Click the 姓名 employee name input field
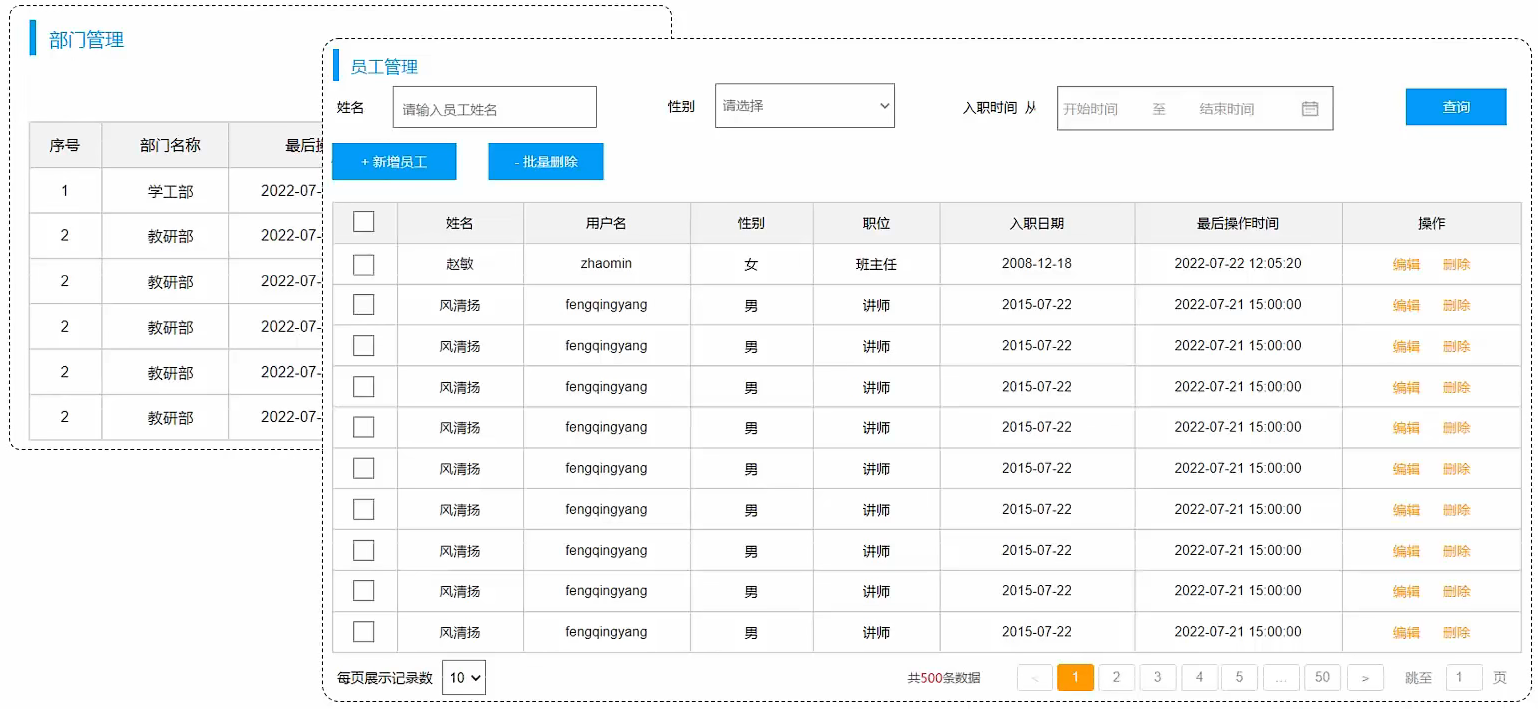 click(x=494, y=105)
